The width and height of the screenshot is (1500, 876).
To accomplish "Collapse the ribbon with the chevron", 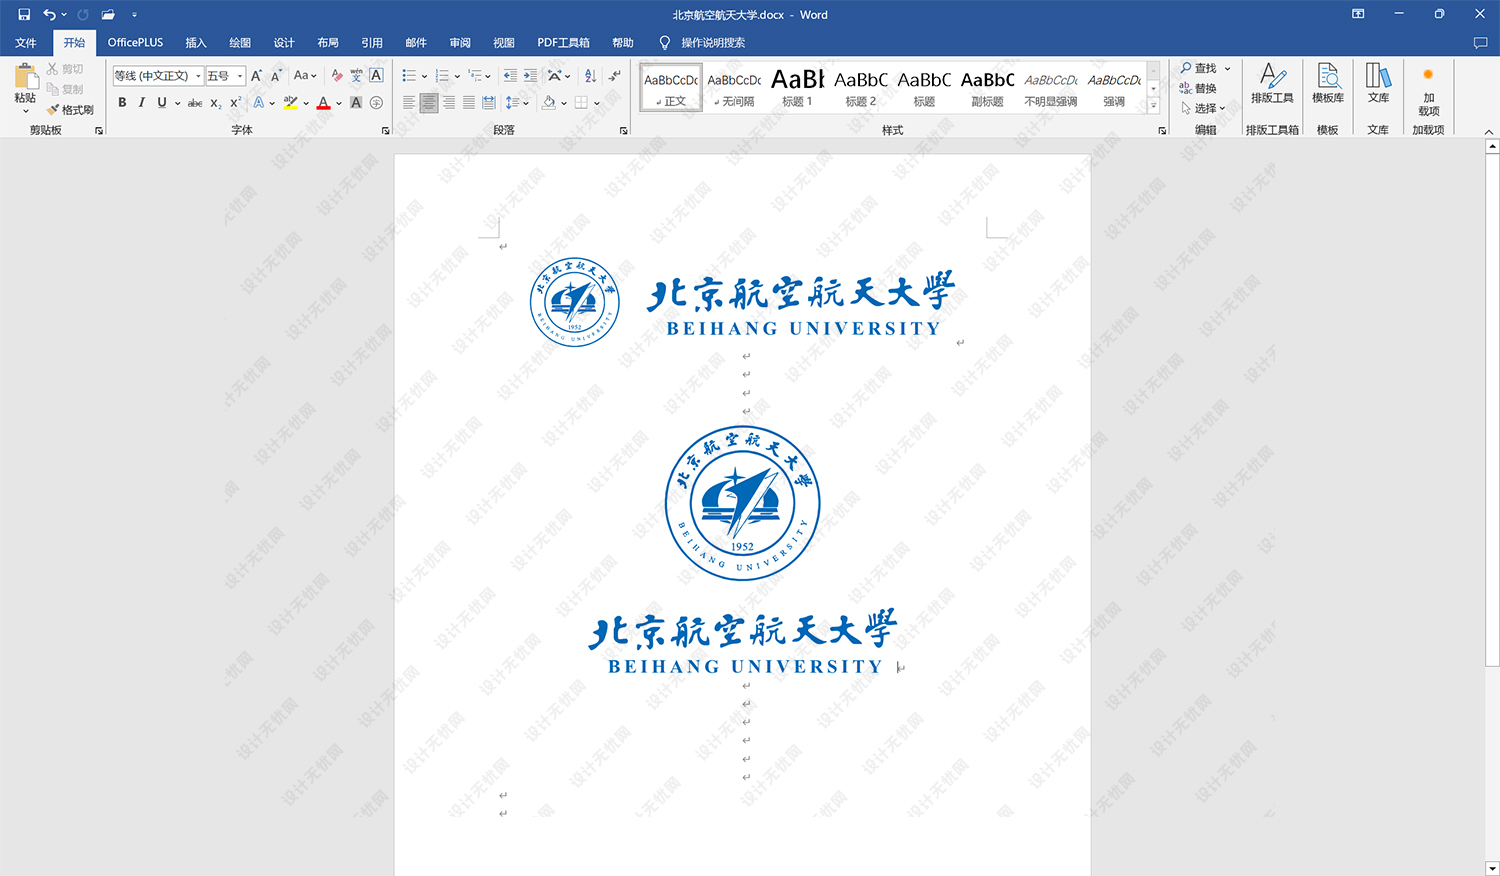I will pos(1489,132).
